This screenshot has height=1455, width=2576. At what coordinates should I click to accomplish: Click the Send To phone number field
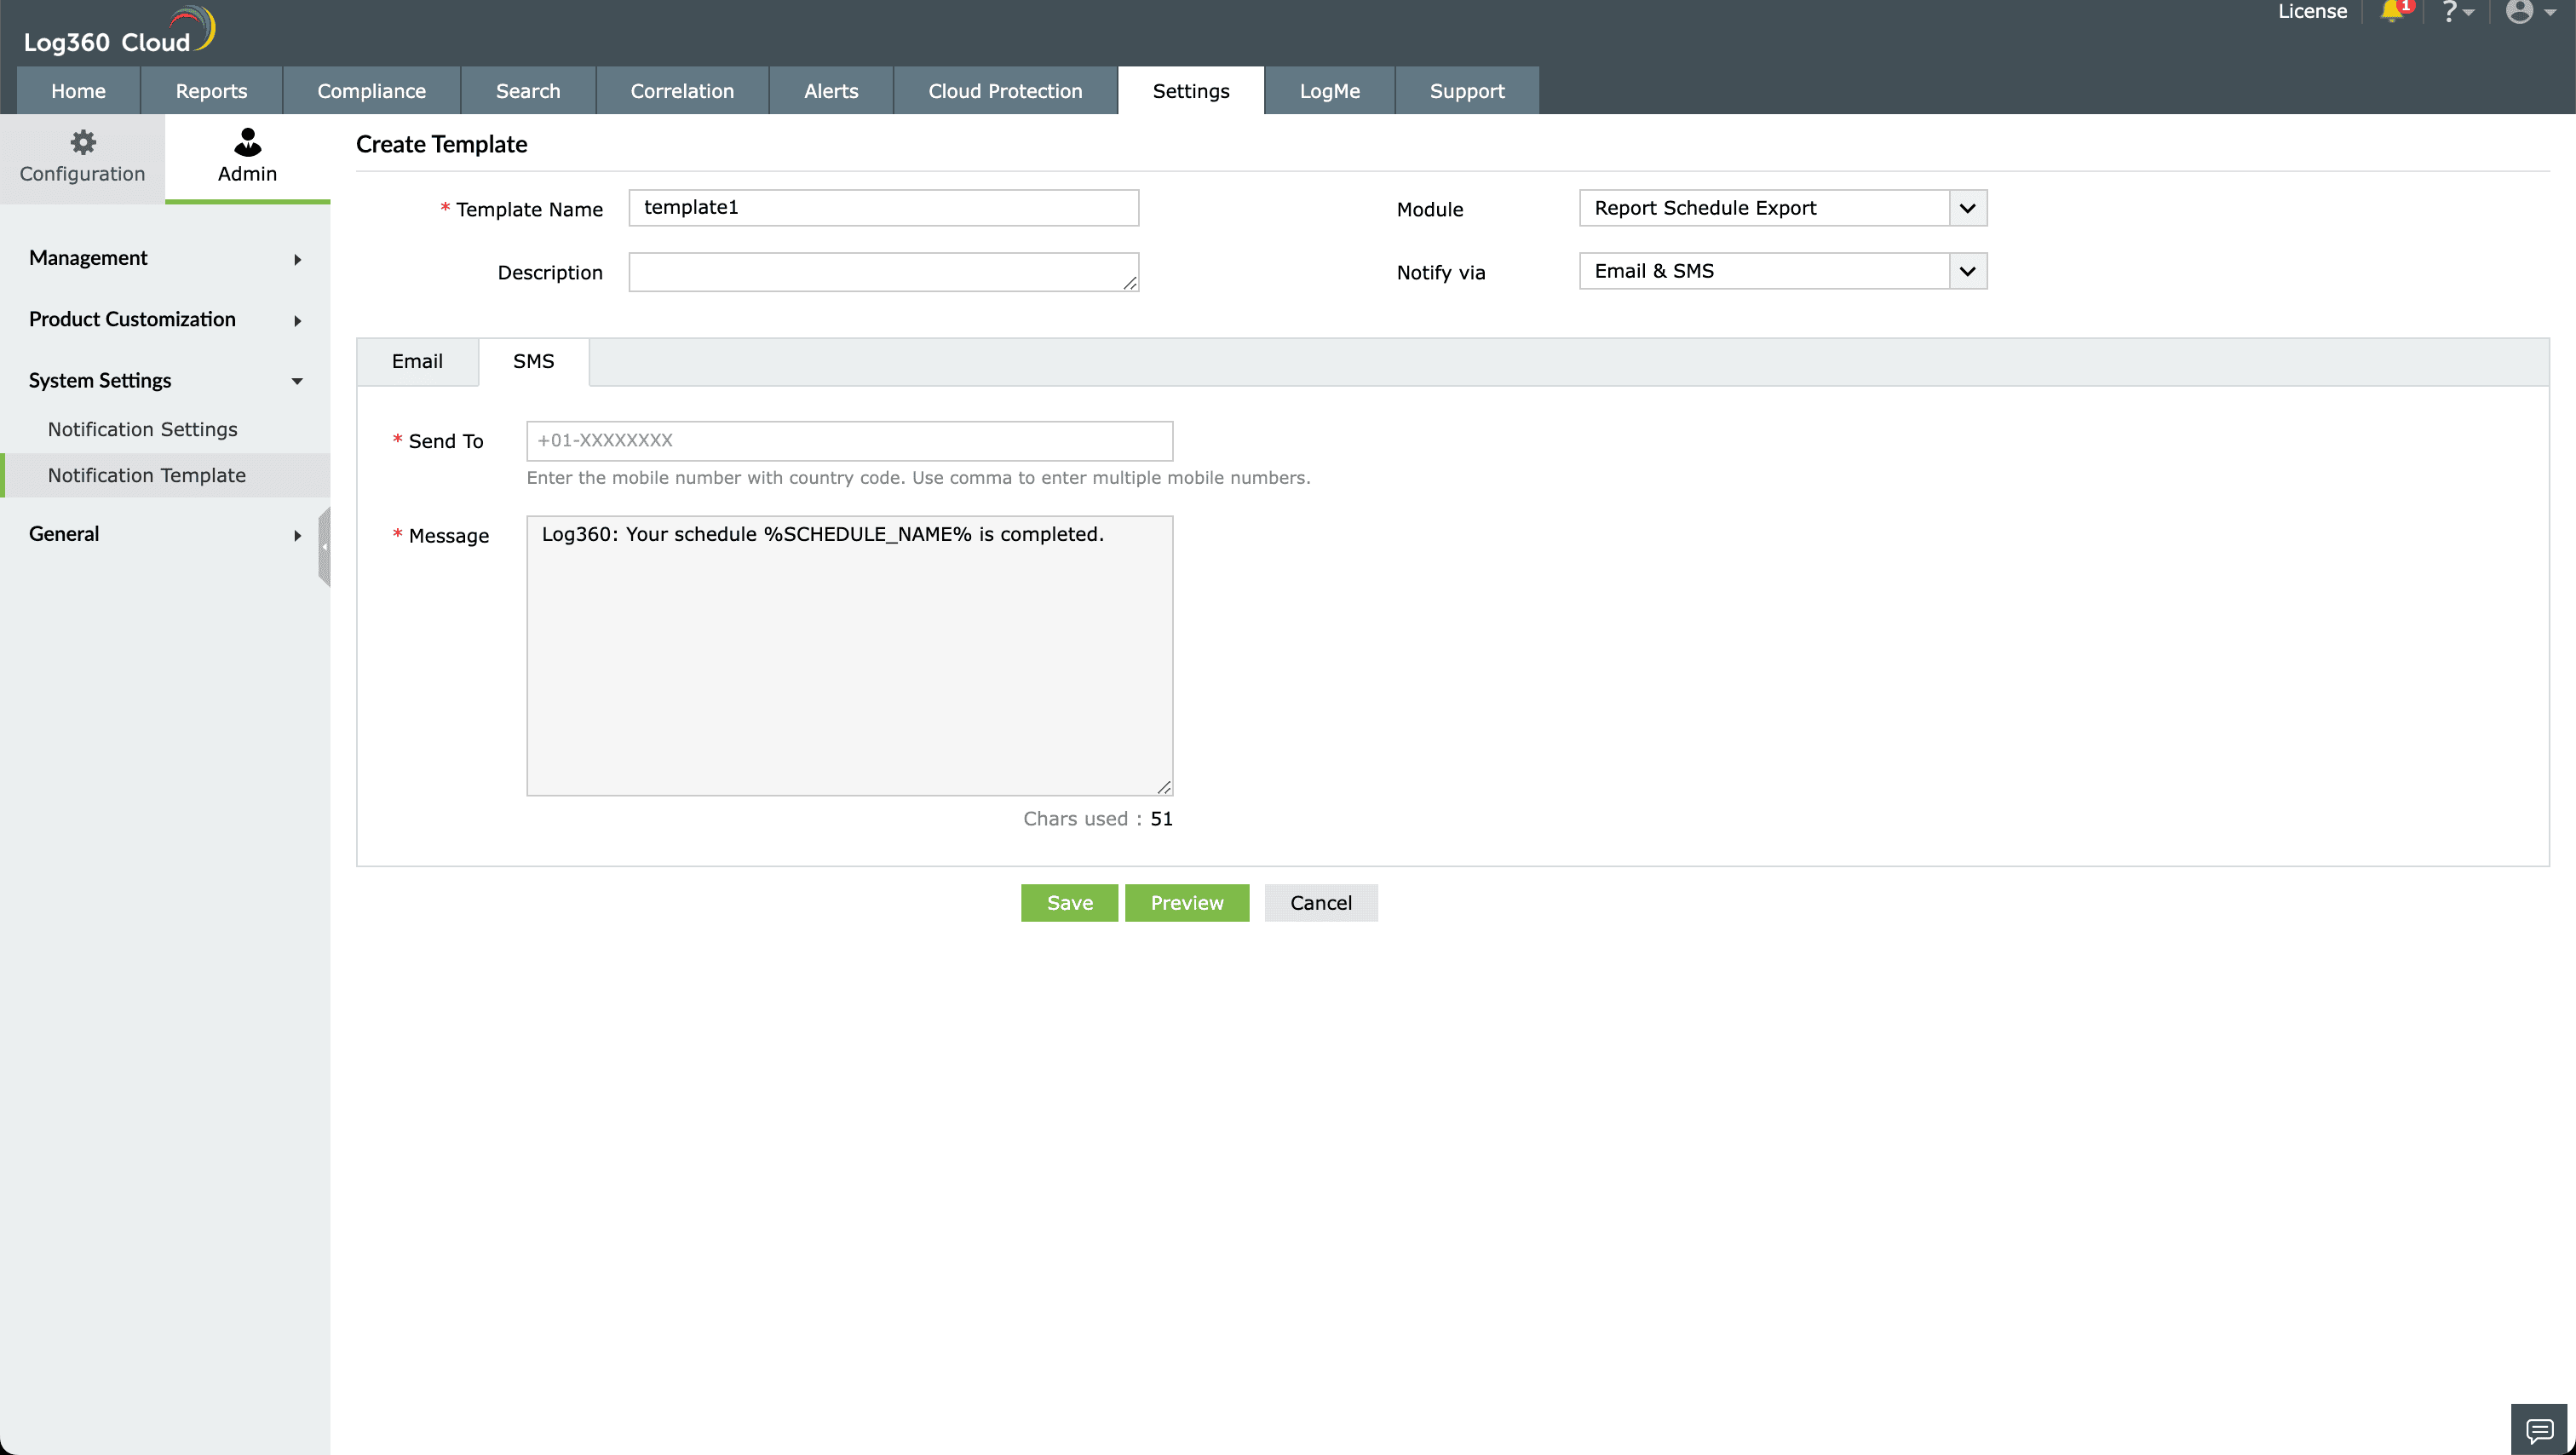(x=849, y=441)
